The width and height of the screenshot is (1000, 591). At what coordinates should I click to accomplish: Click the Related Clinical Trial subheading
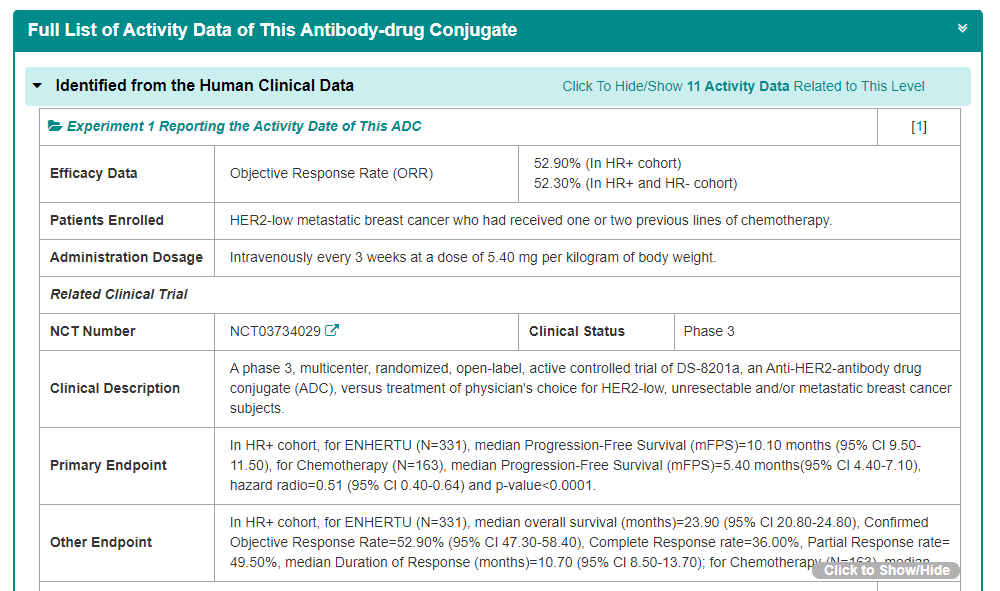pos(119,295)
